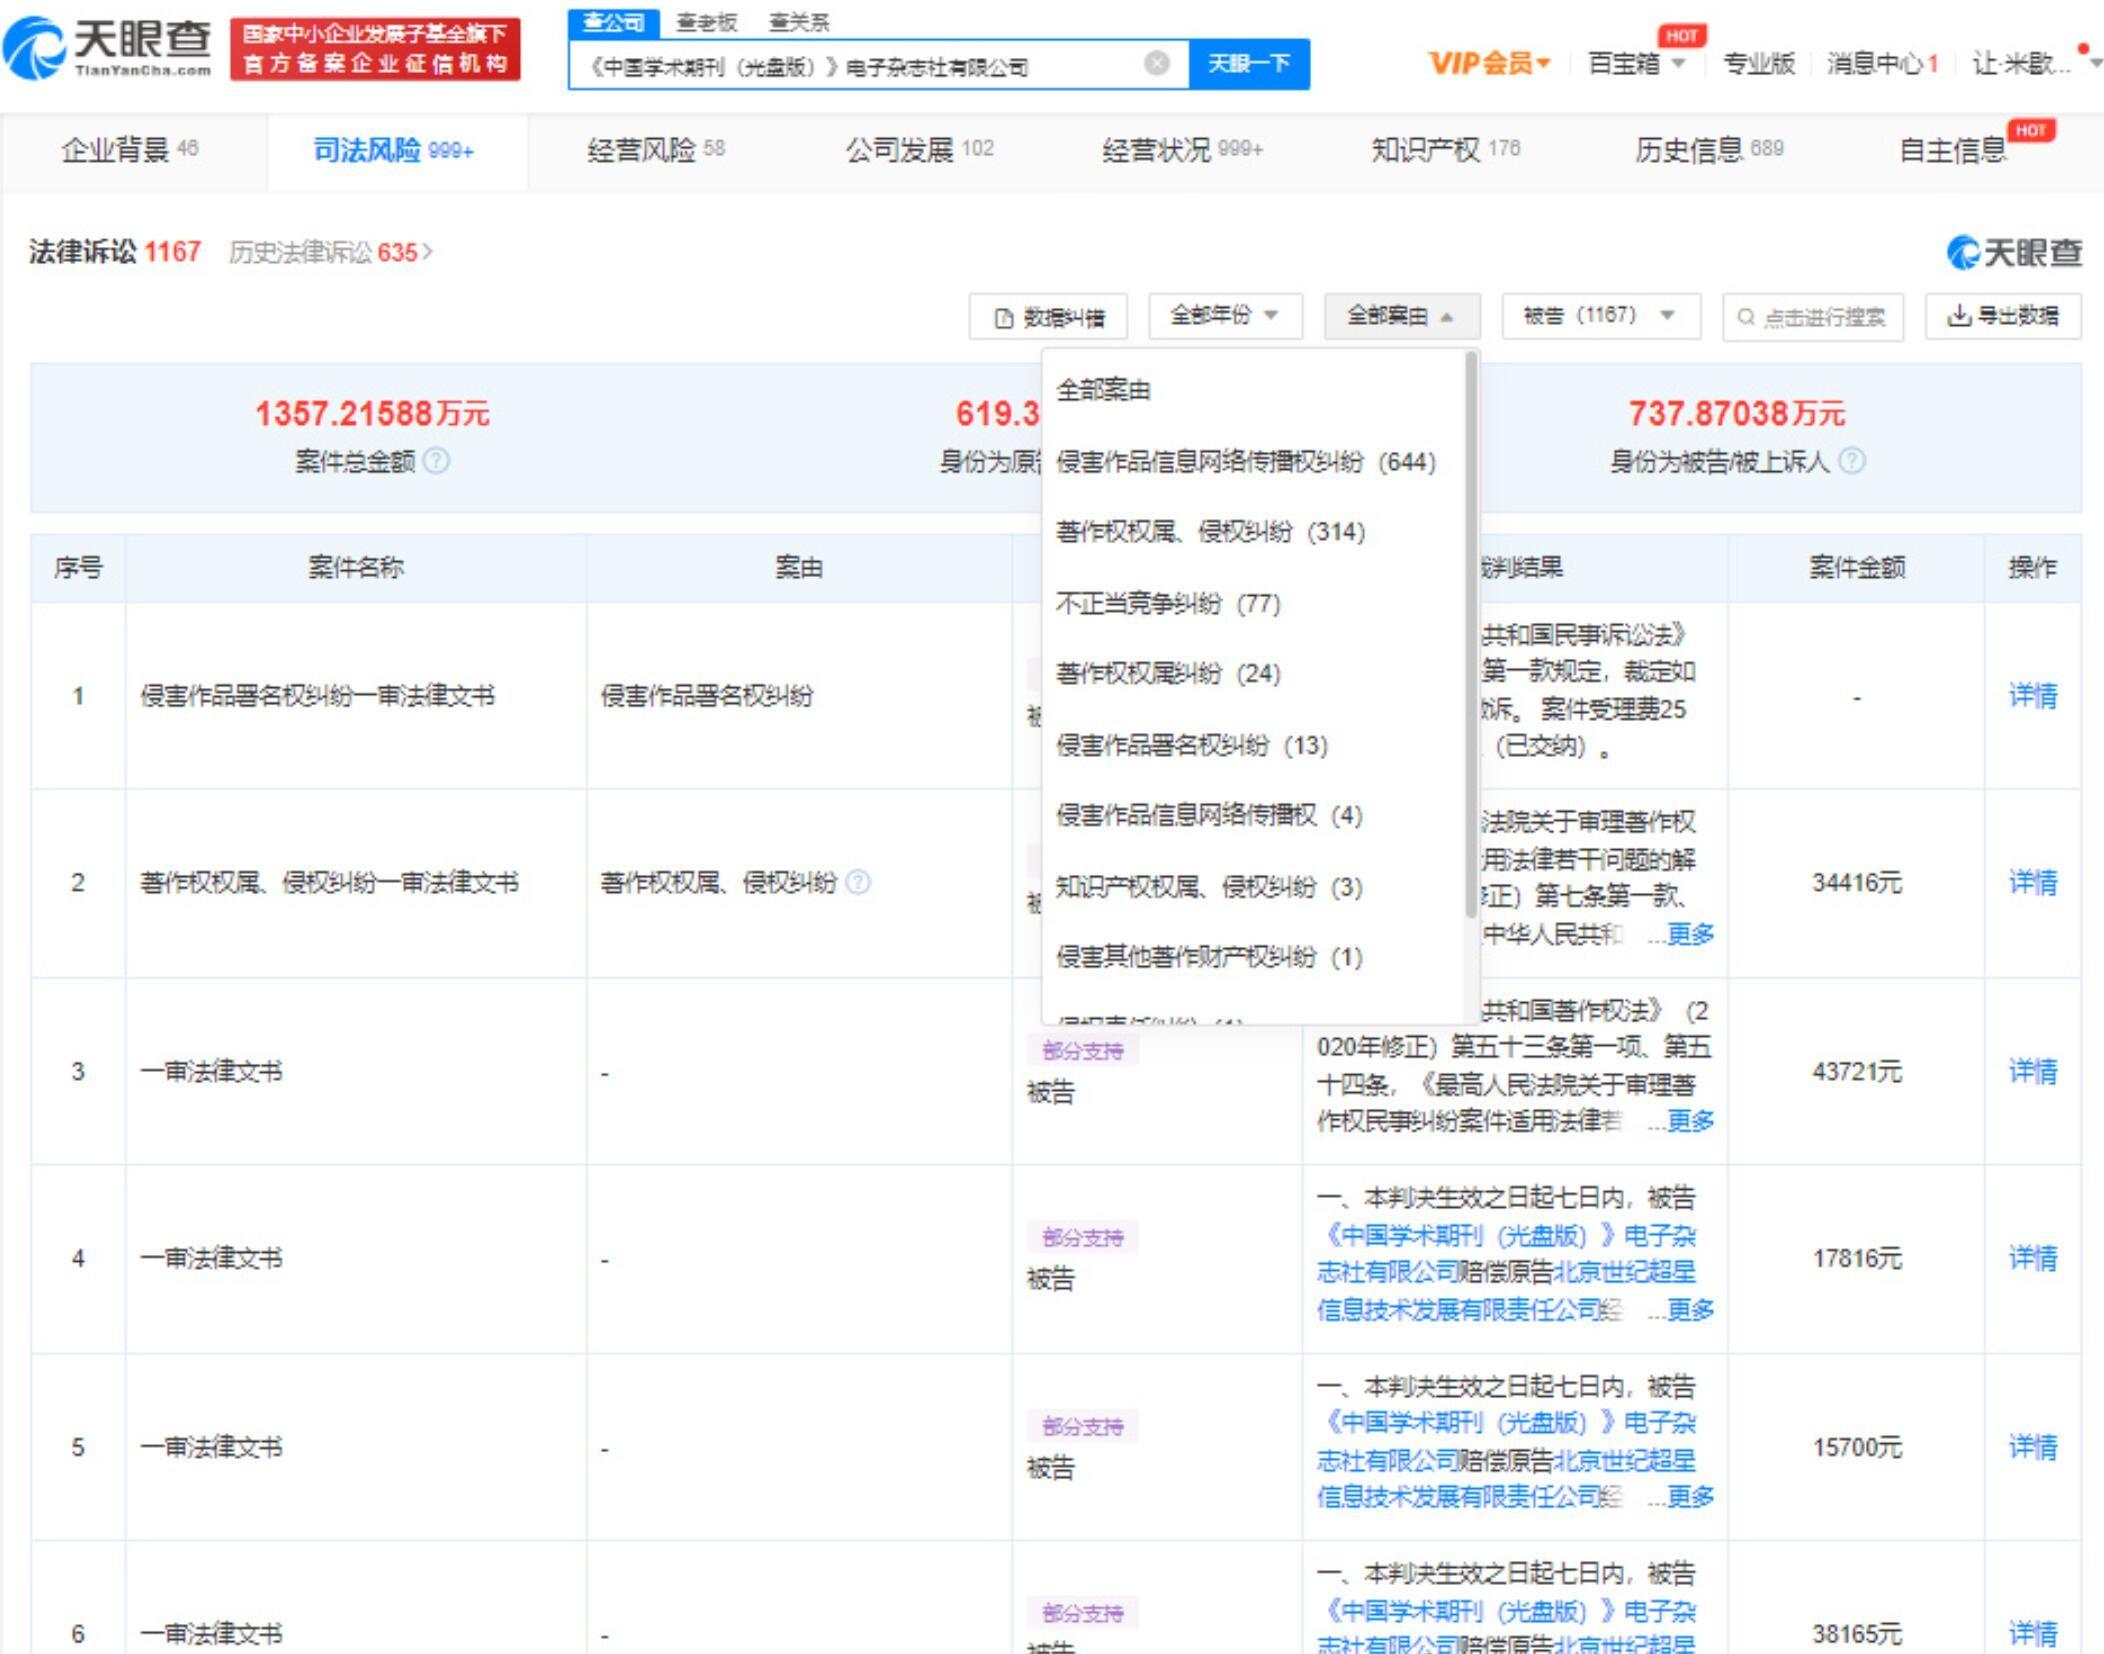Switch to the 经营风险 tab
Viewport: 2104px width, 1654px height.
pyautogui.click(x=656, y=150)
